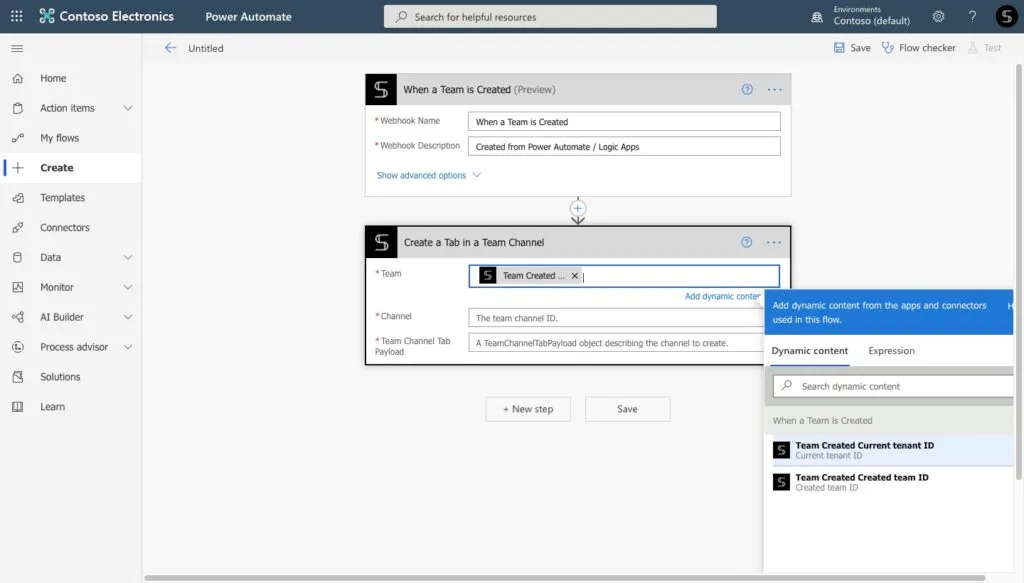Open the help question mark icon
The image size is (1024, 583).
click(x=972, y=16)
